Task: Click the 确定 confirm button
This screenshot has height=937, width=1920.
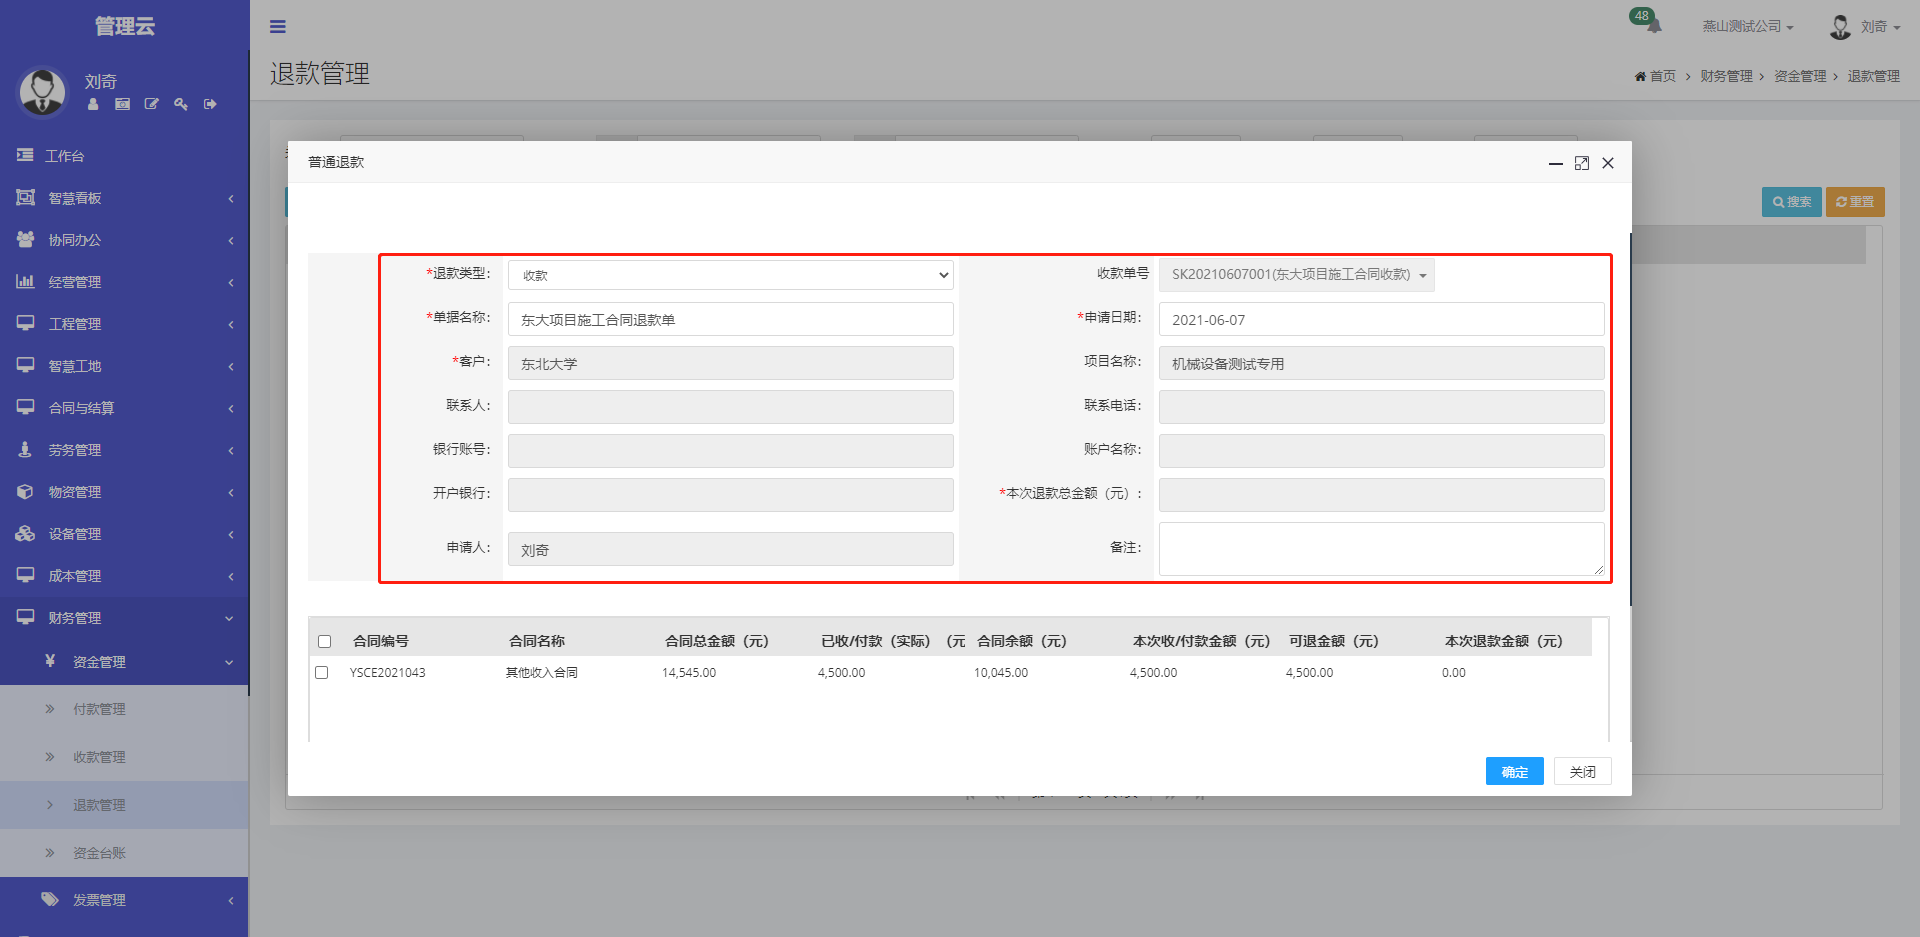Action: click(1514, 772)
